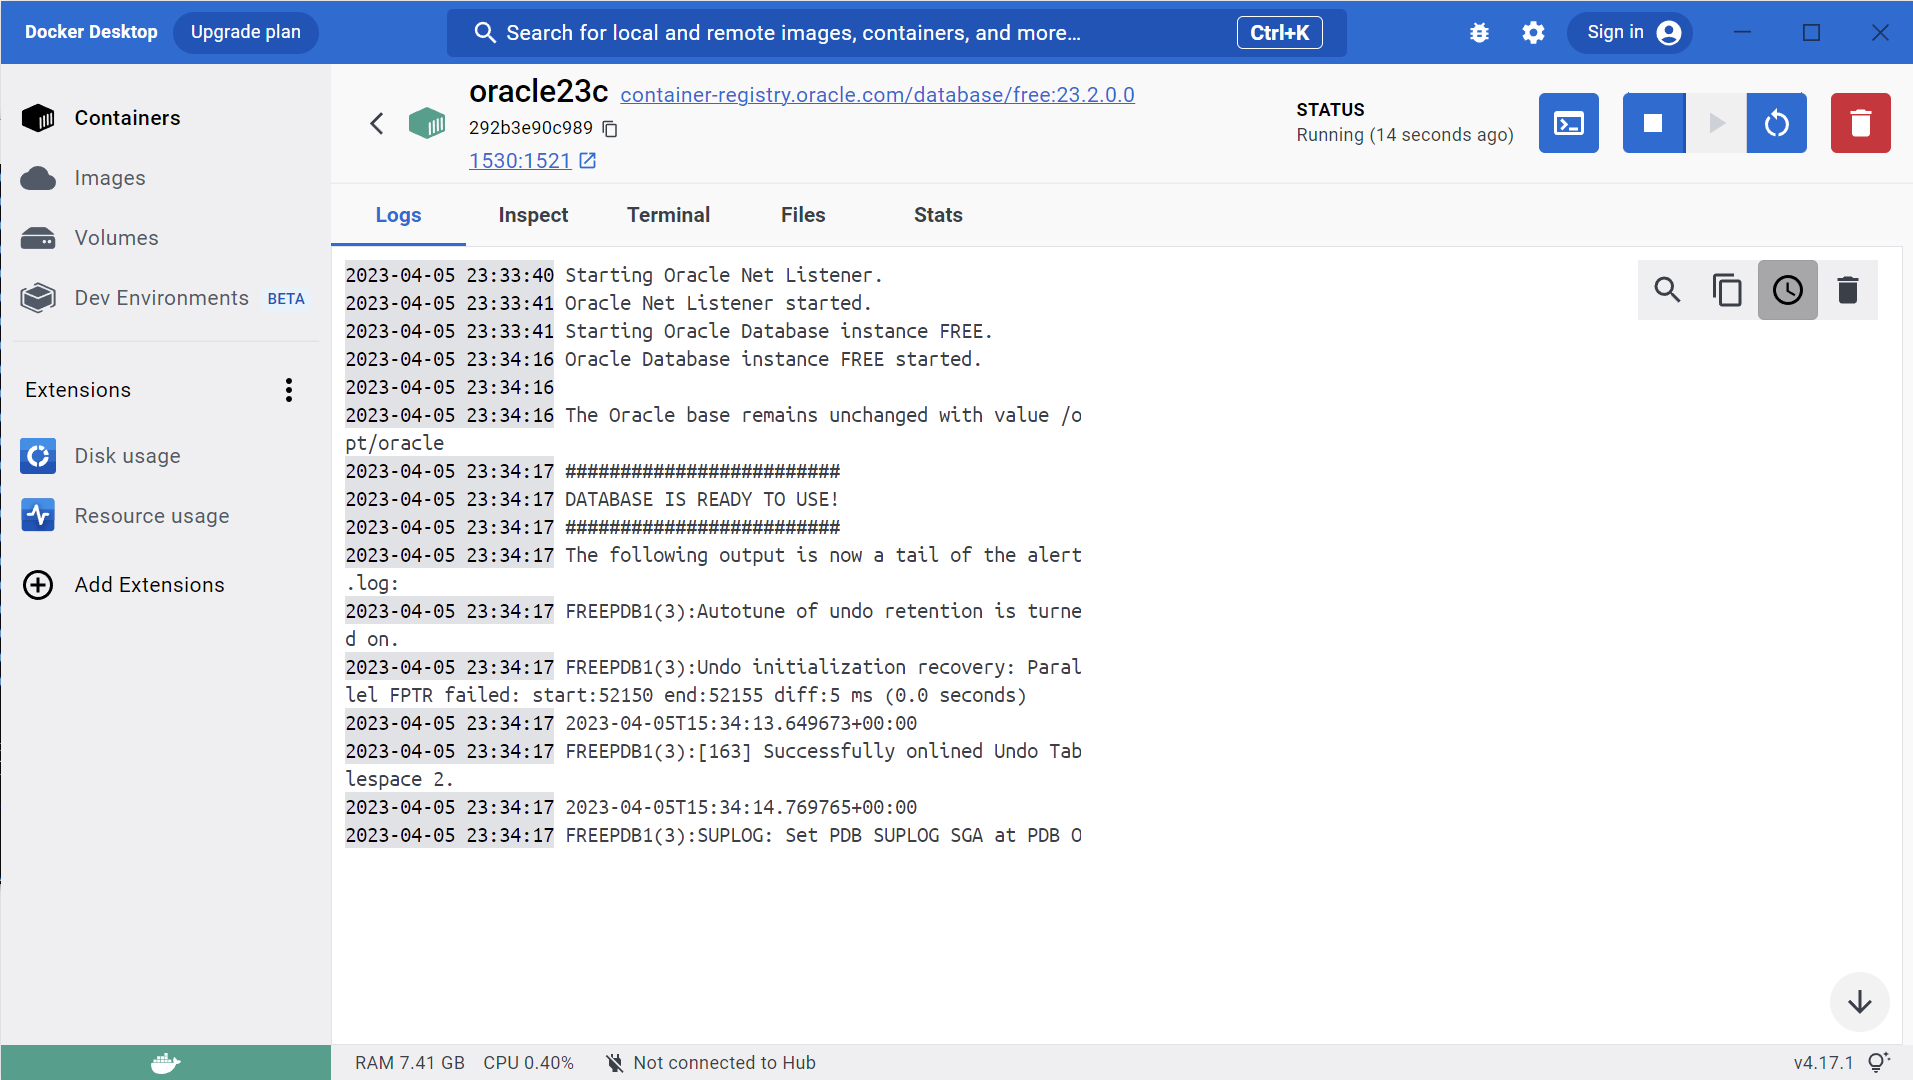Focus the global search field
Image resolution: width=1913 pixels, height=1080 pixels.
896,33
